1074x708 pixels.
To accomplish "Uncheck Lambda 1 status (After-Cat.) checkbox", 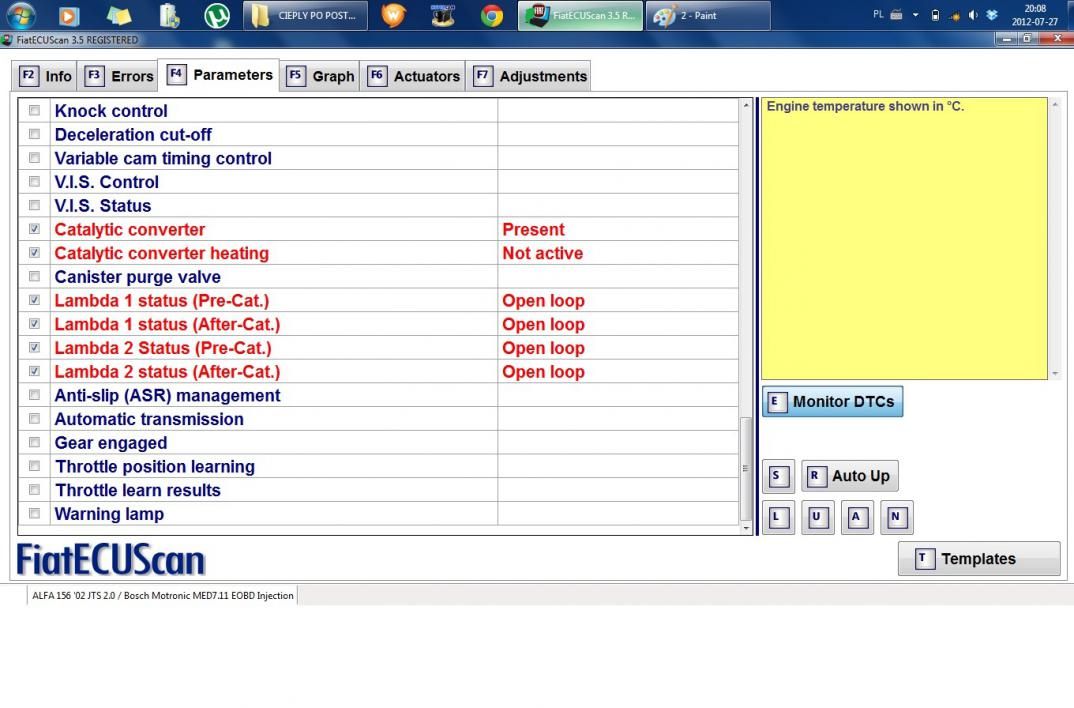I will pos(34,324).
